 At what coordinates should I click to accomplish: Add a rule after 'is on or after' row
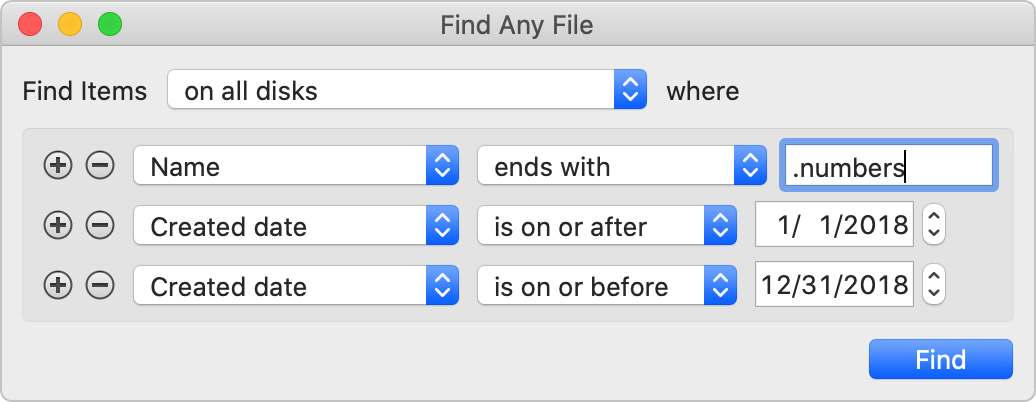[59, 226]
